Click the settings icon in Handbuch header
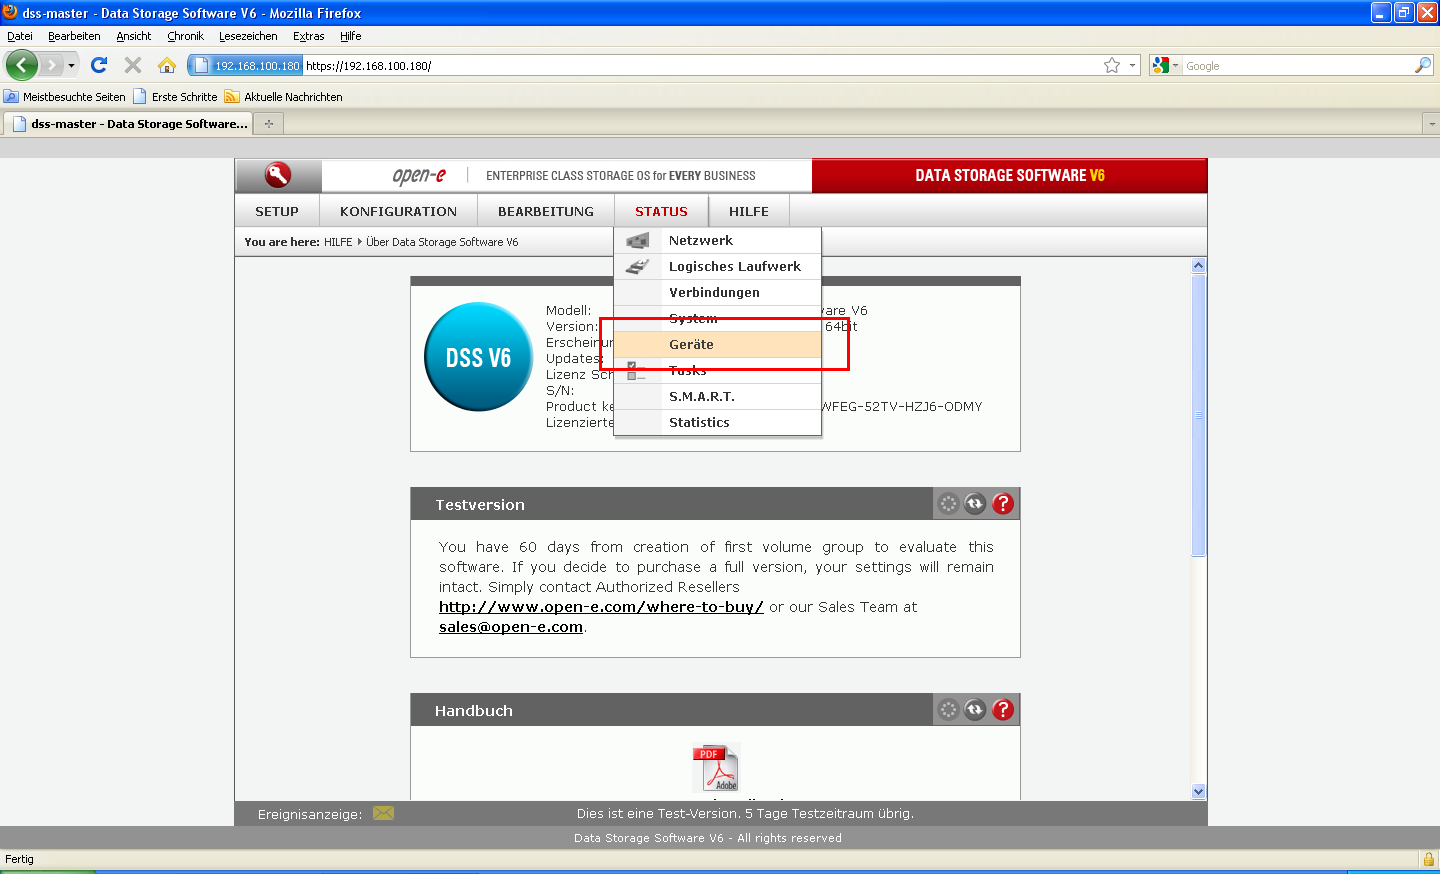 click(948, 710)
